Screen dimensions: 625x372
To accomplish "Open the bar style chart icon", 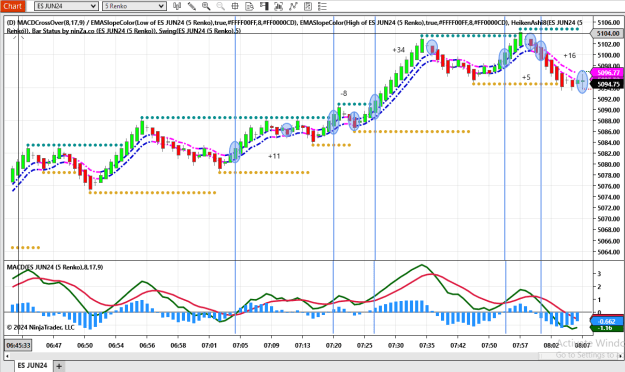I will pos(177,6).
